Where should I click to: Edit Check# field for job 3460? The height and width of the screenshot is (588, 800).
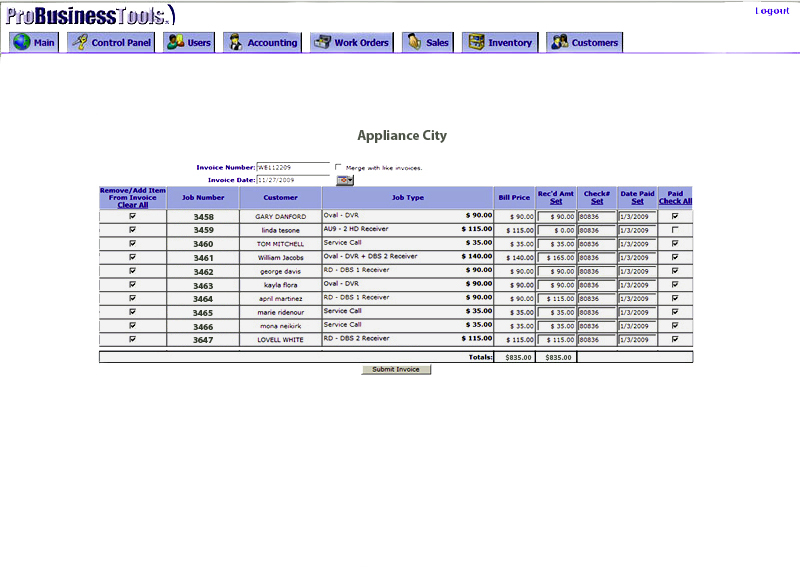click(597, 244)
